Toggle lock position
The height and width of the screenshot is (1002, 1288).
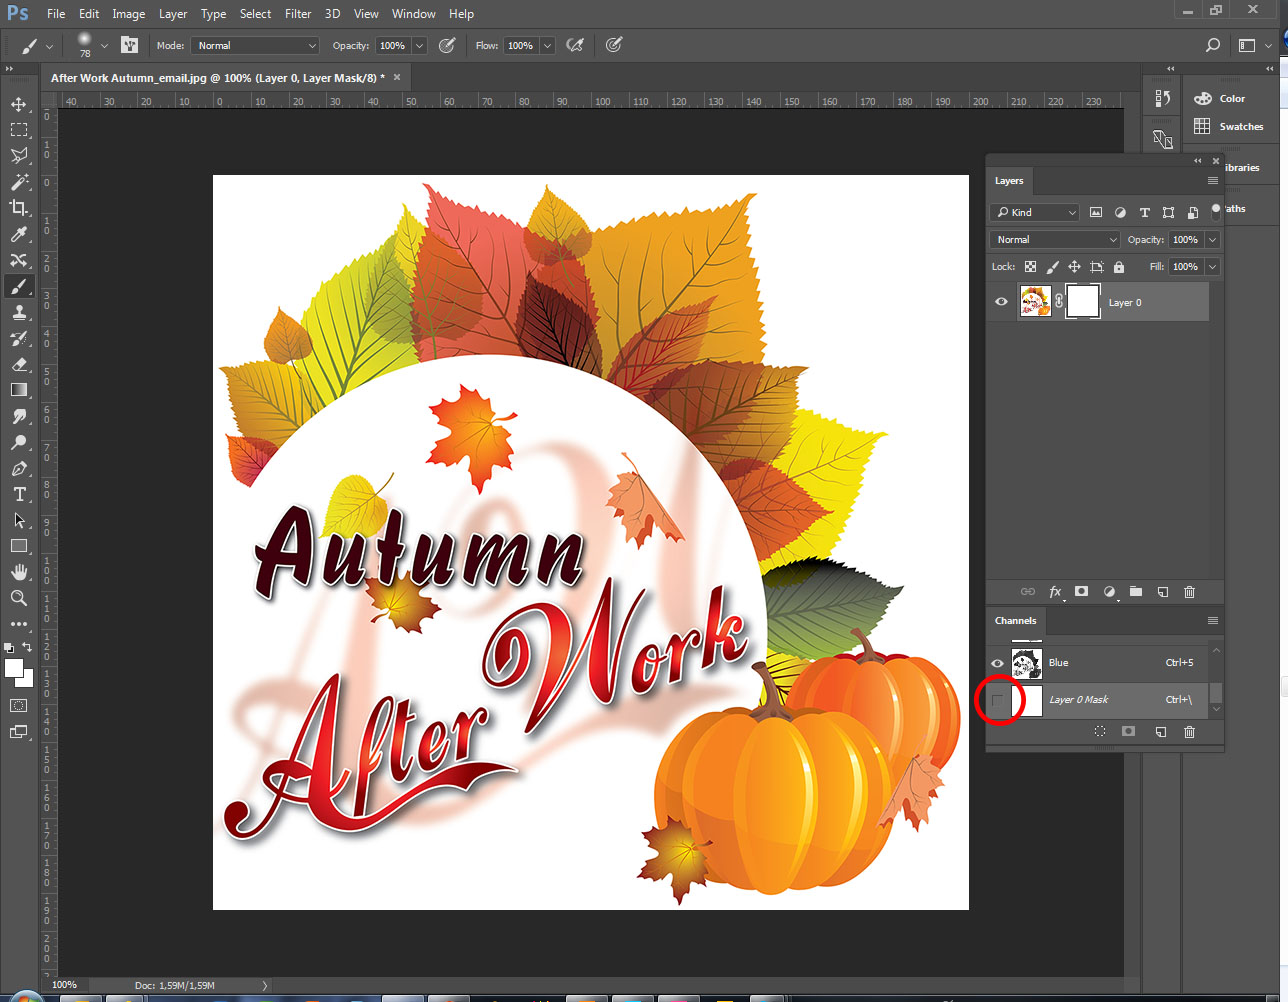[x=1074, y=267]
